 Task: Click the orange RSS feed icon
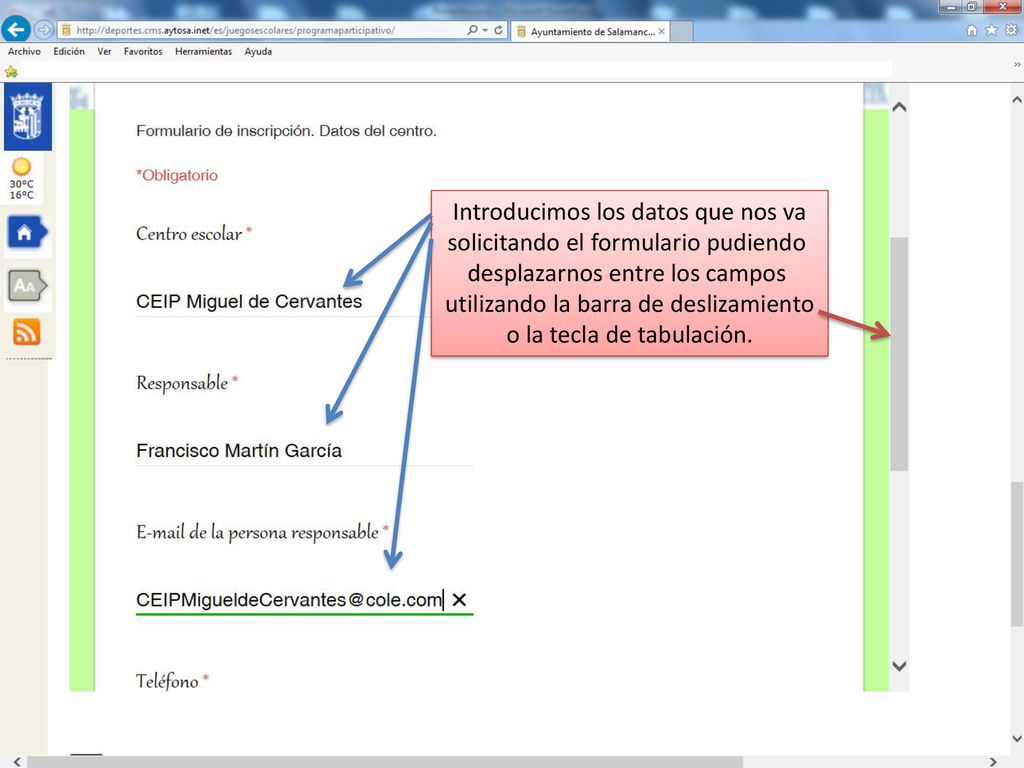coord(27,332)
